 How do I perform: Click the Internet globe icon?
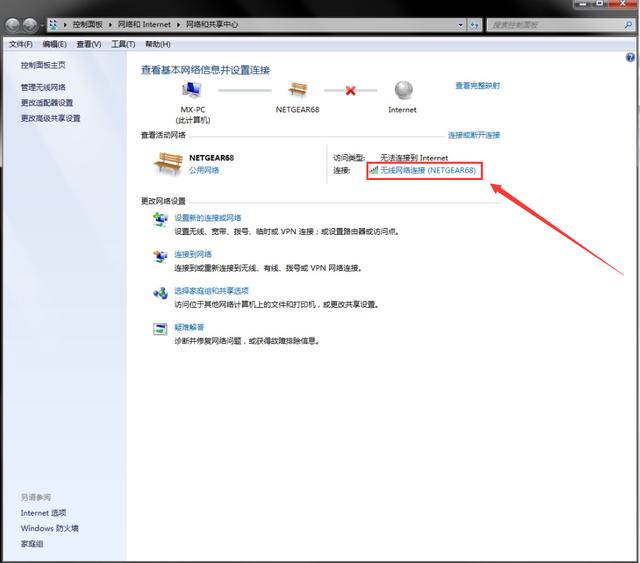tap(402, 91)
